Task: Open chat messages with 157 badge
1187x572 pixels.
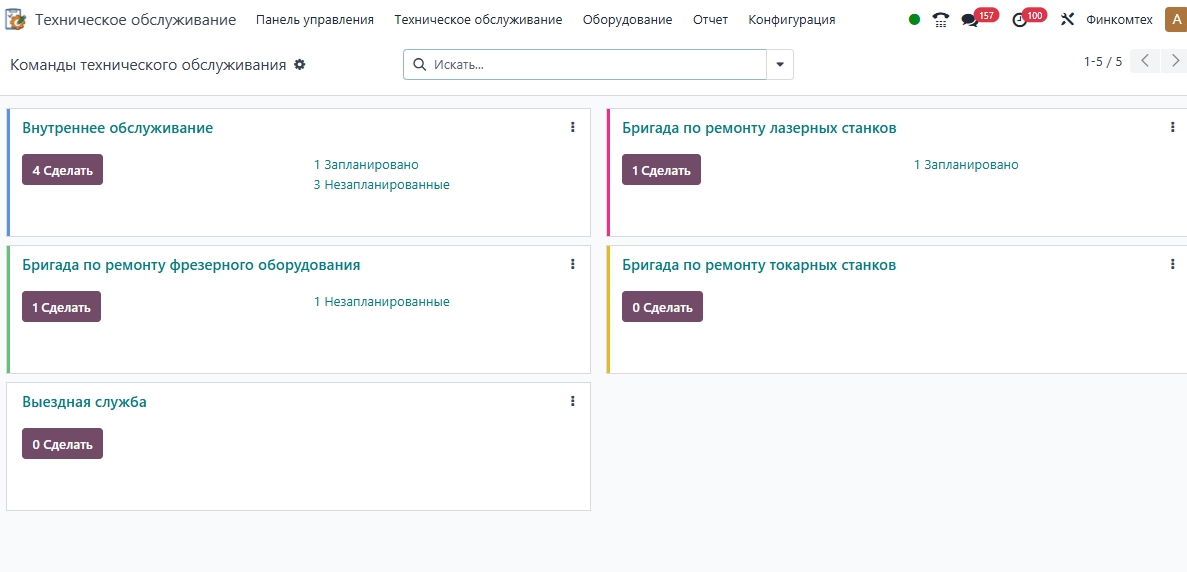Action: (969, 20)
